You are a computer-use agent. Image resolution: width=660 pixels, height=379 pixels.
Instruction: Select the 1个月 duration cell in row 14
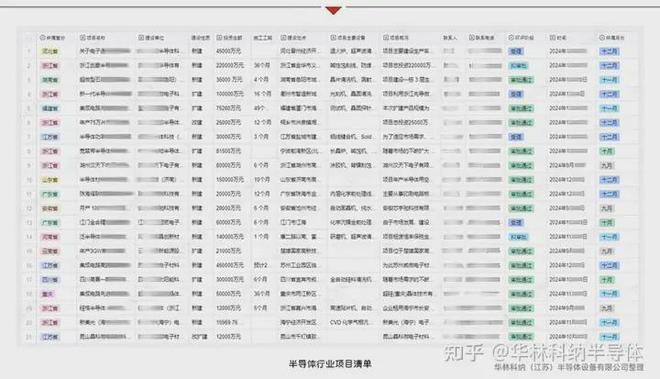(x=261, y=237)
